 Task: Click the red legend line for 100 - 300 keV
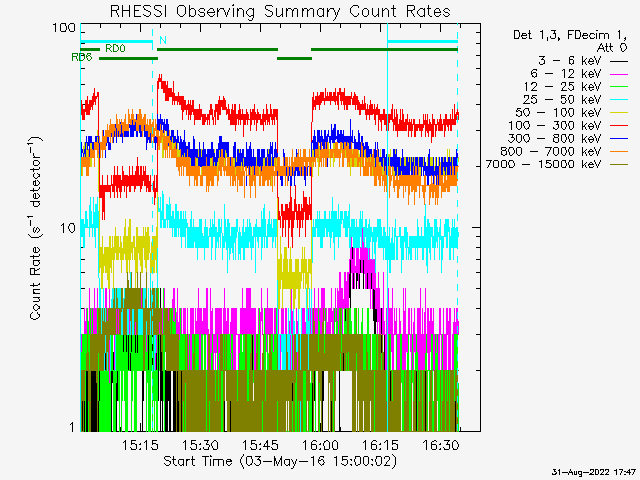619,126
